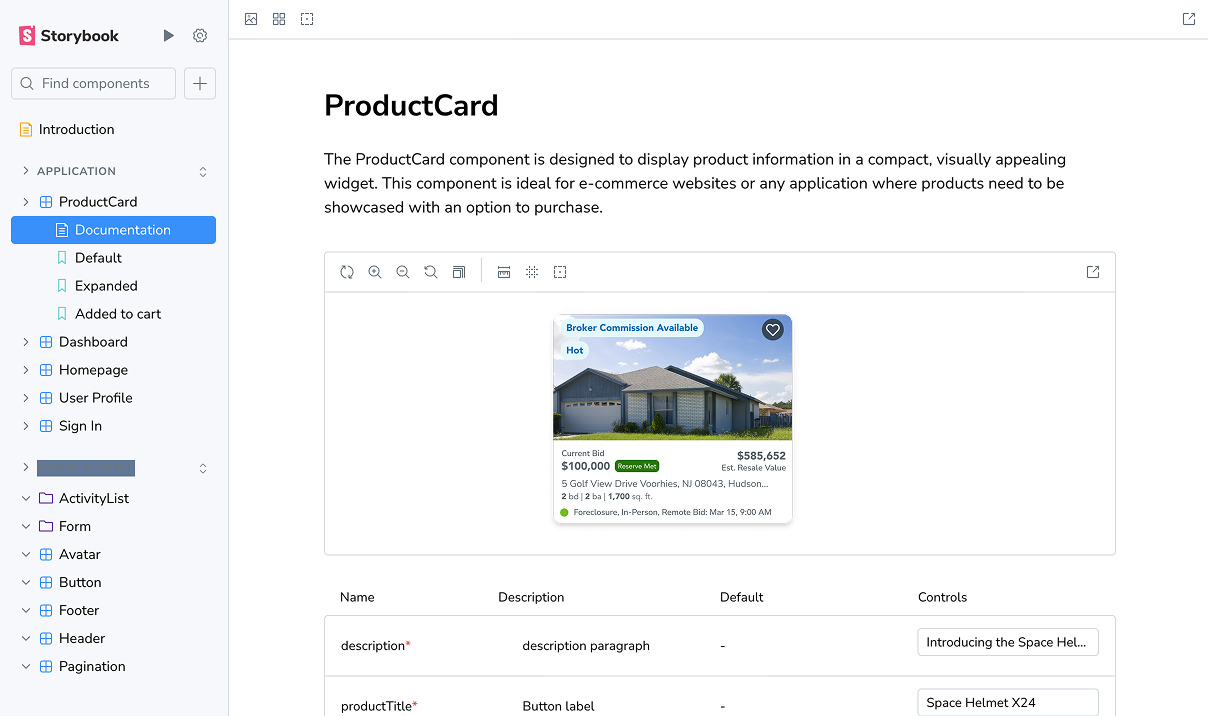This screenshot has height=716, width=1208.
Task: Click the play icon beside Storybook logo
Action: point(168,36)
